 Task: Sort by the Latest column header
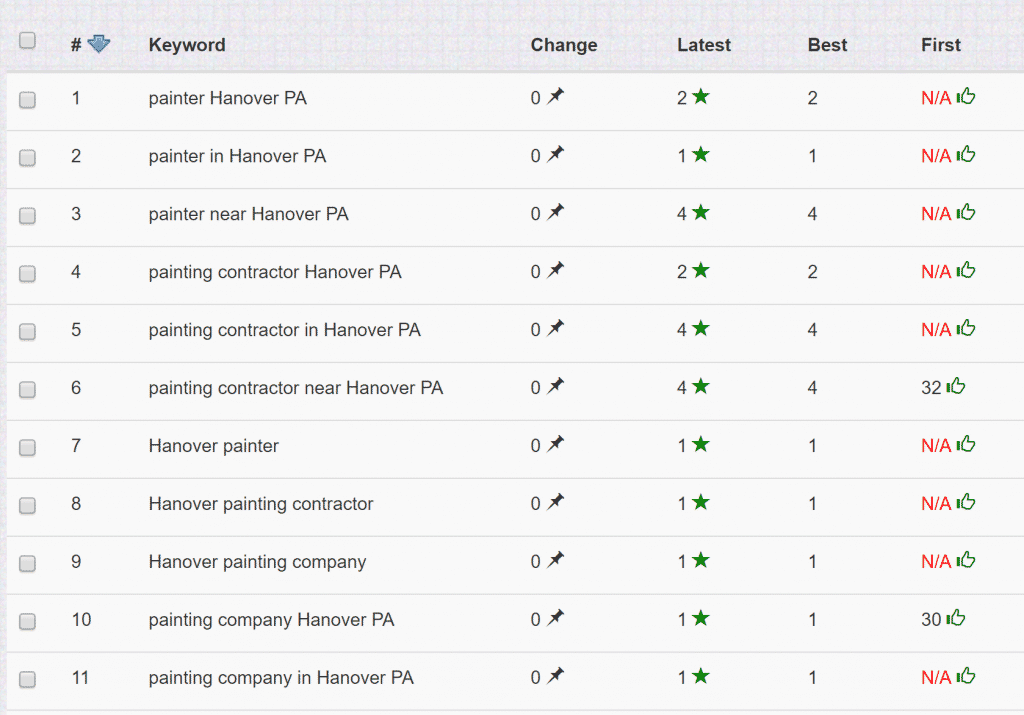704,45
